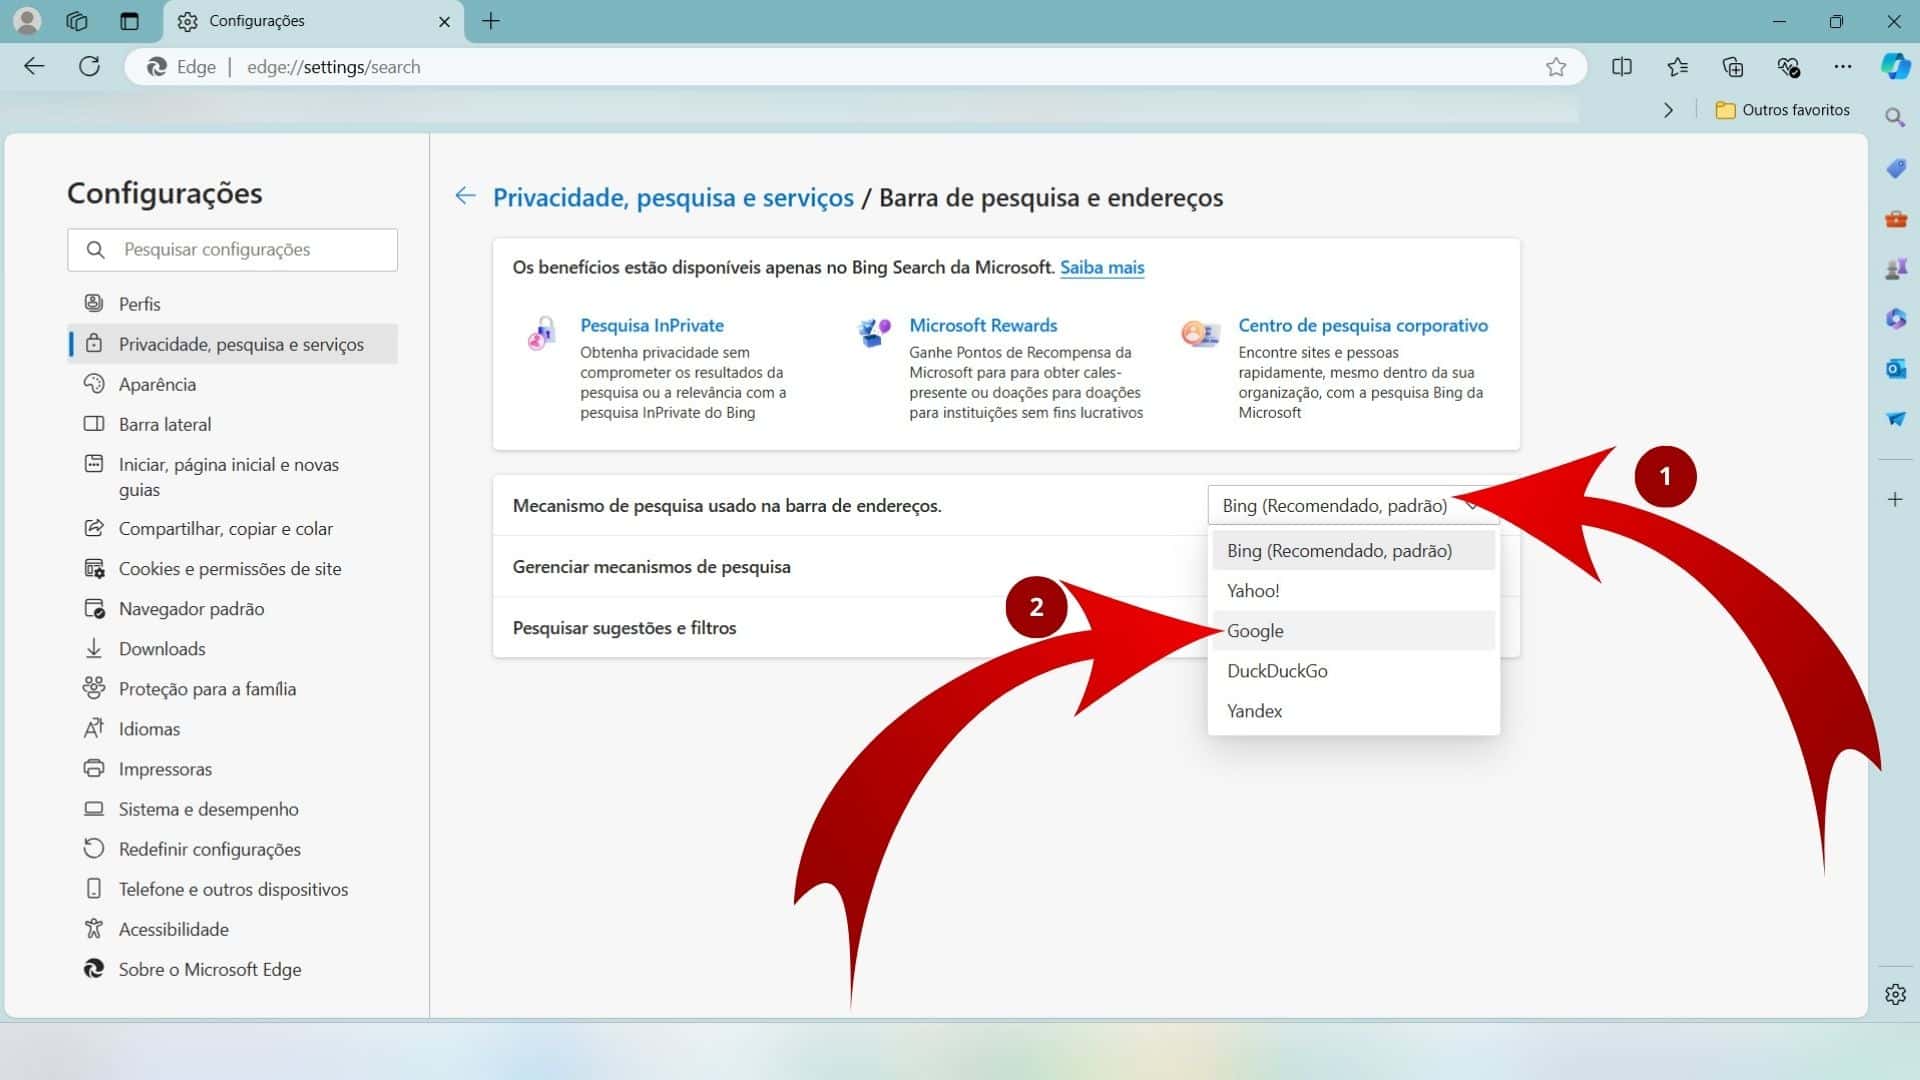
Task: Open the Navegador padrão section
Action: 232,608
